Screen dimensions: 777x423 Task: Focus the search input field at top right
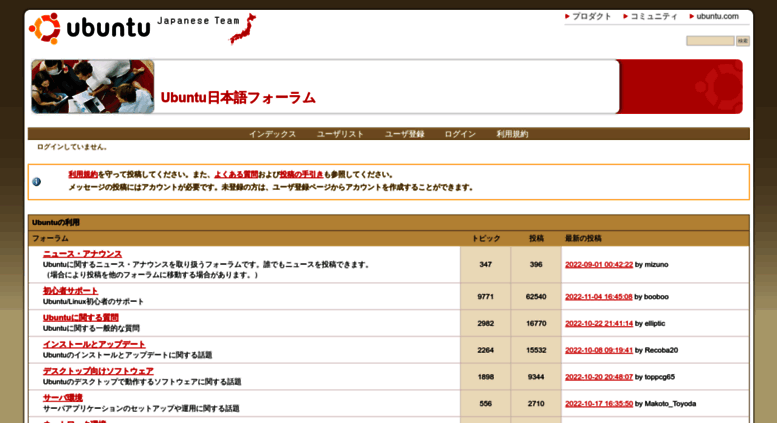(x=710, y=41)
